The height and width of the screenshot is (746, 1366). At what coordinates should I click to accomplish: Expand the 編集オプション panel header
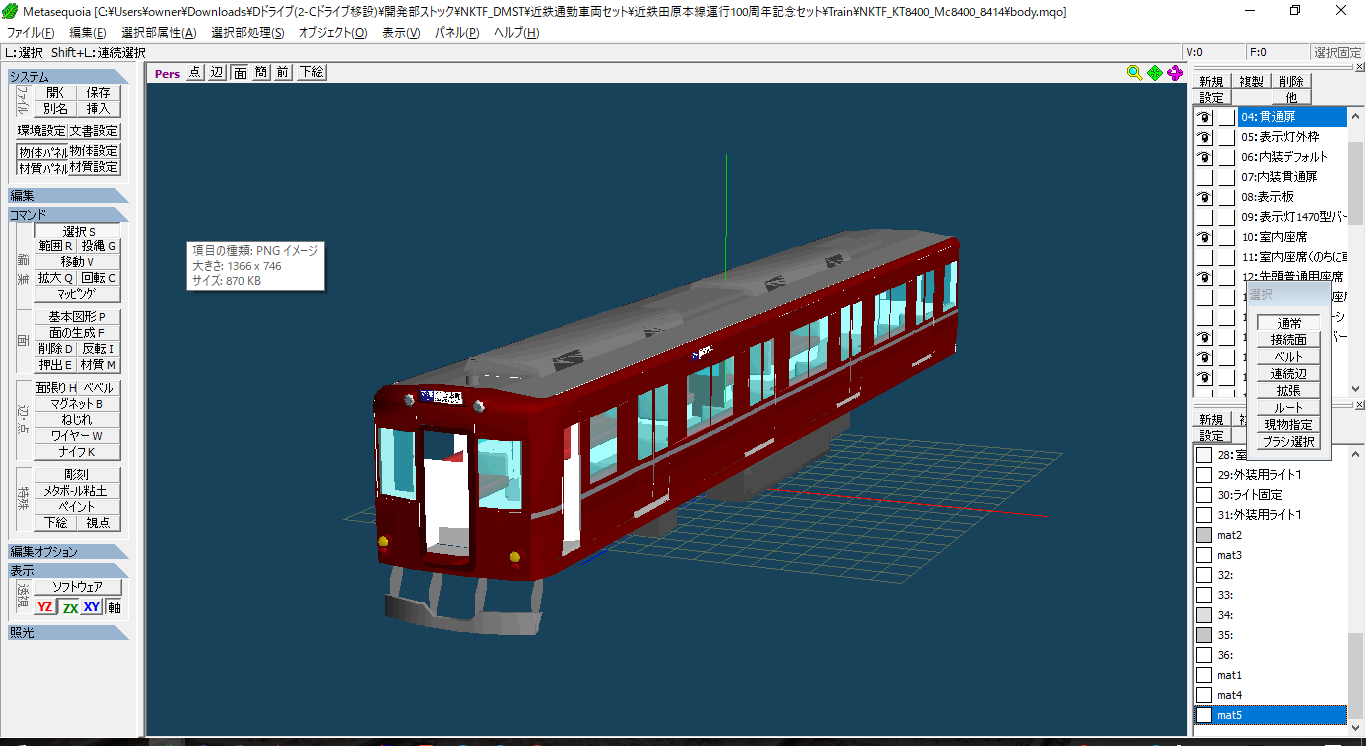point(68,552)
